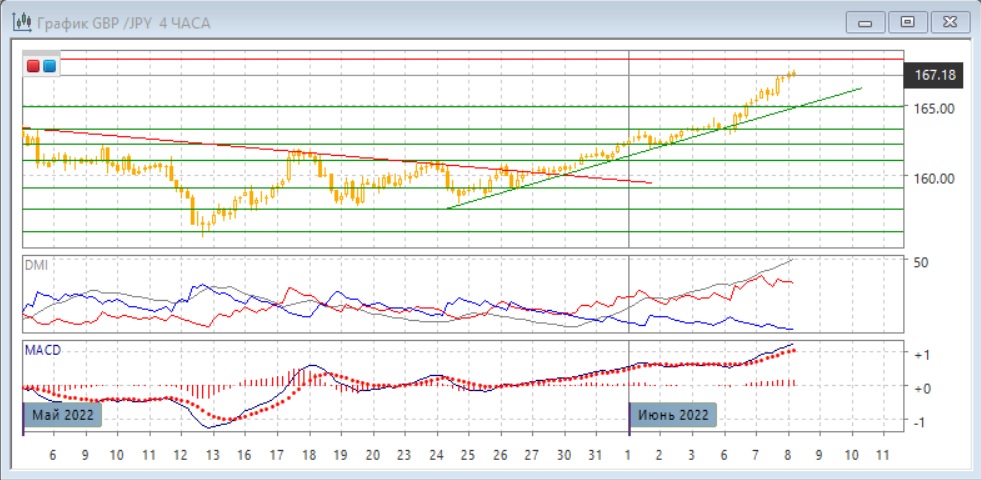This screenshot has height=480, width=981.
Task: Click the DMI indicator label
Action: pyautogui.click(x=37, y=264)
